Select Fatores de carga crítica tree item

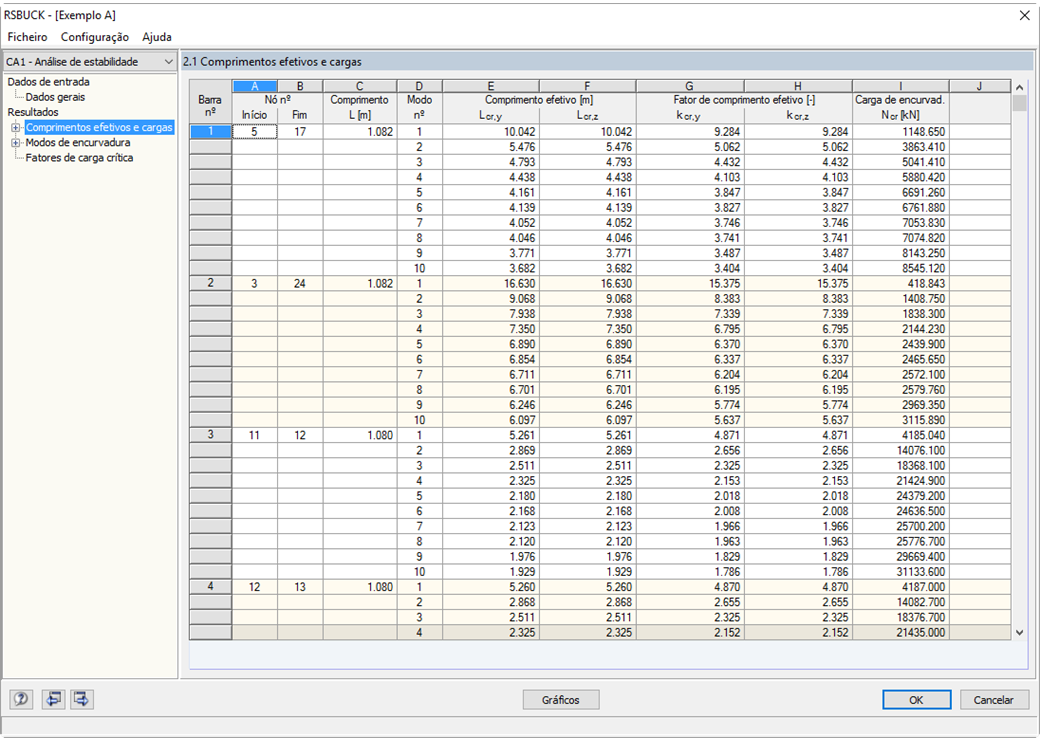tap(79, 158)
